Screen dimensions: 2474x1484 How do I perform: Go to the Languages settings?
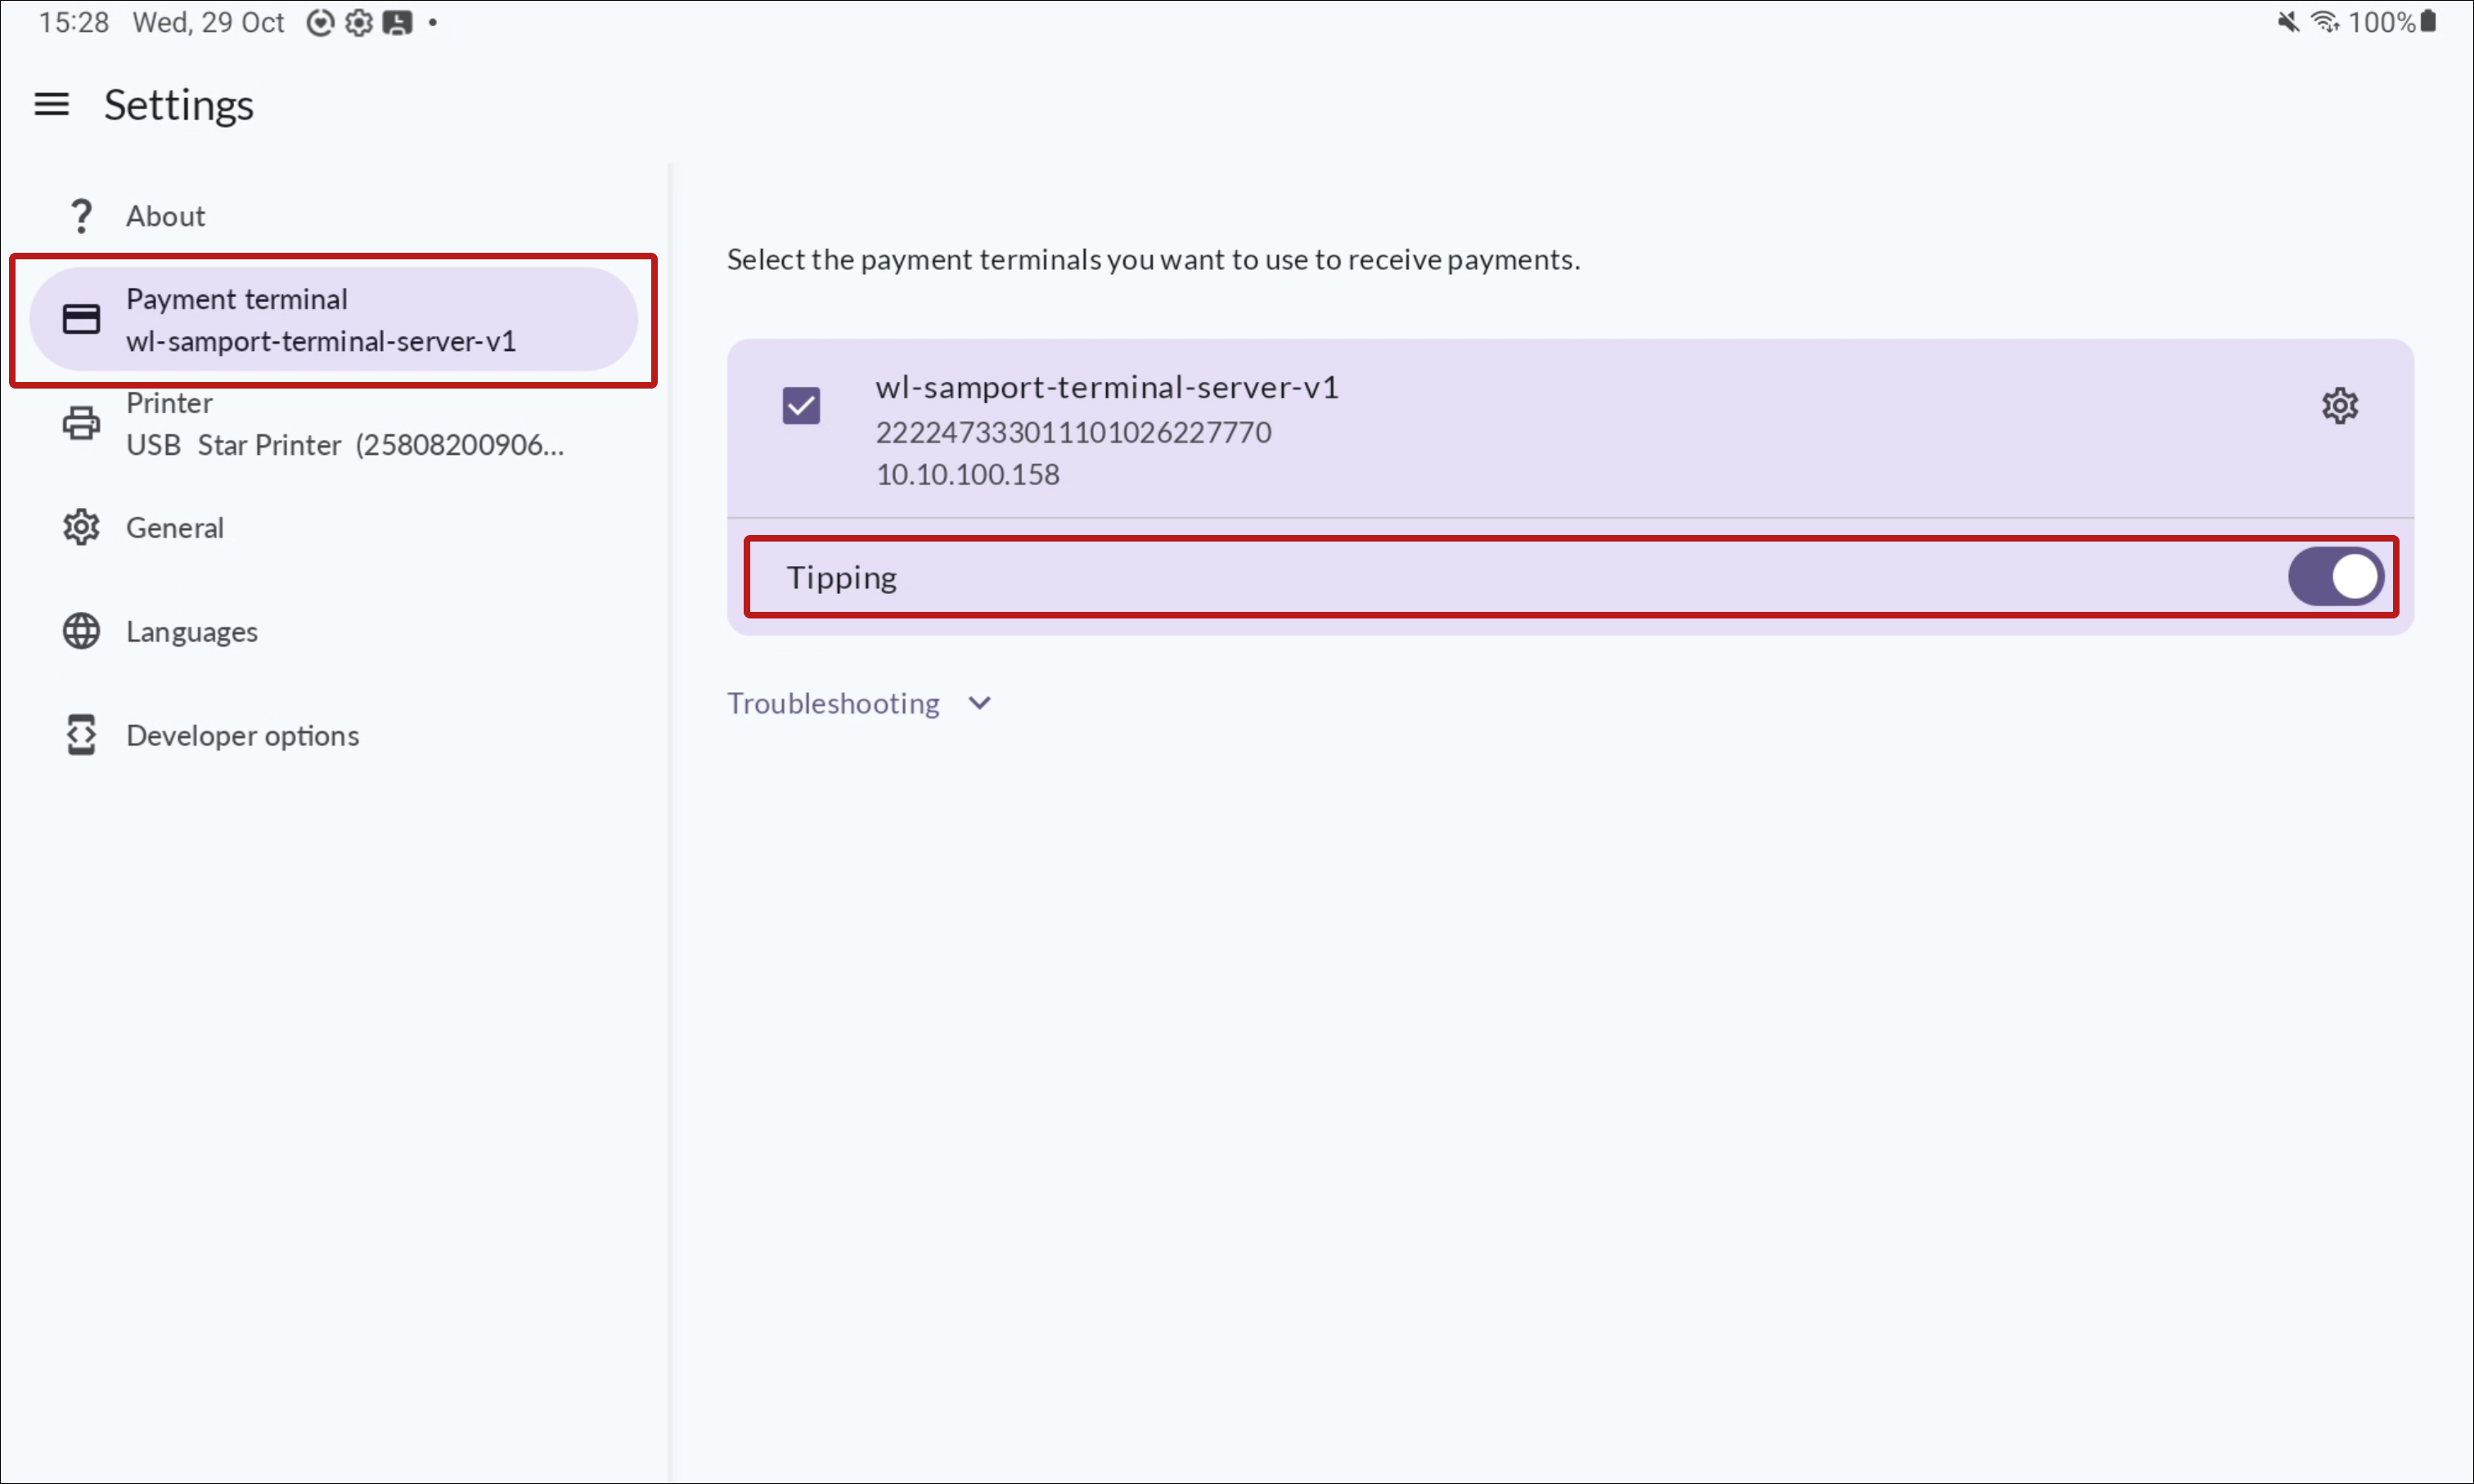pos(192,631)
